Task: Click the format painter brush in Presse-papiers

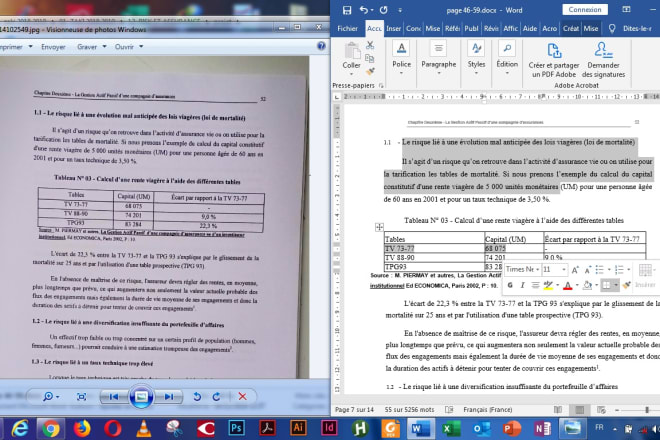Action: (370, 72)
